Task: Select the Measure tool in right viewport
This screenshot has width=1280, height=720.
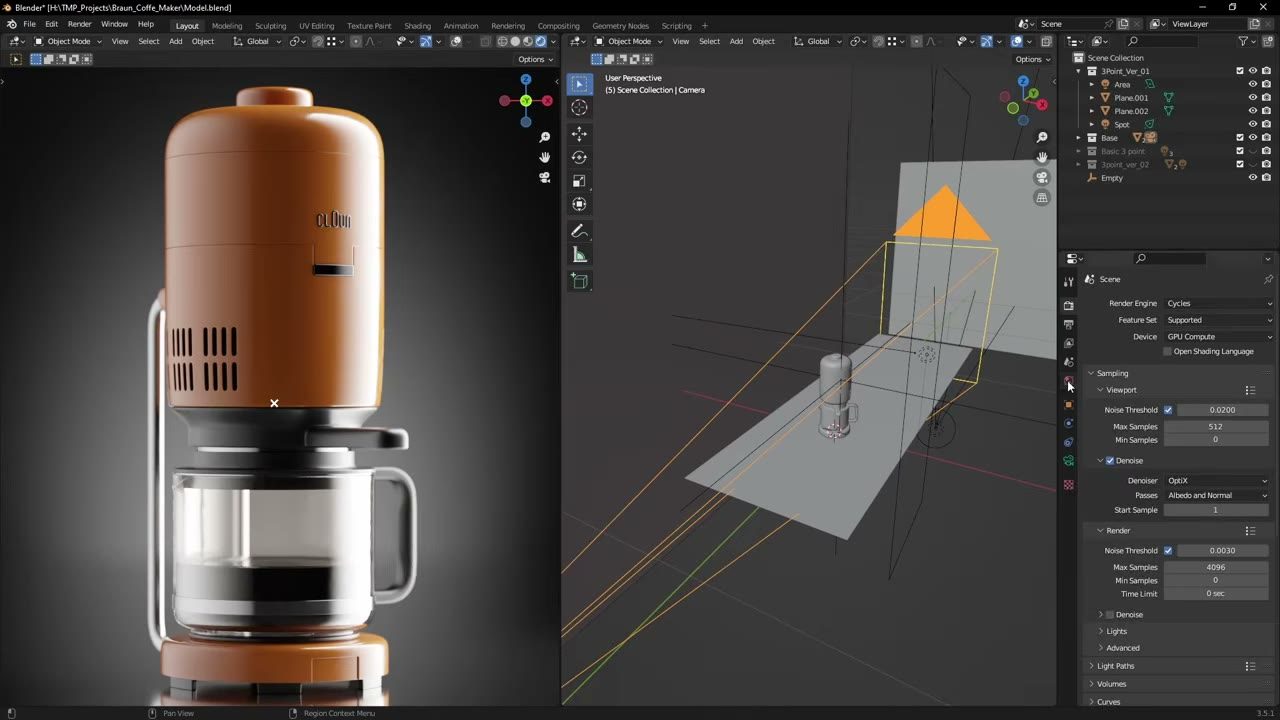Action: pyautogui.click(x=579, y=255)
